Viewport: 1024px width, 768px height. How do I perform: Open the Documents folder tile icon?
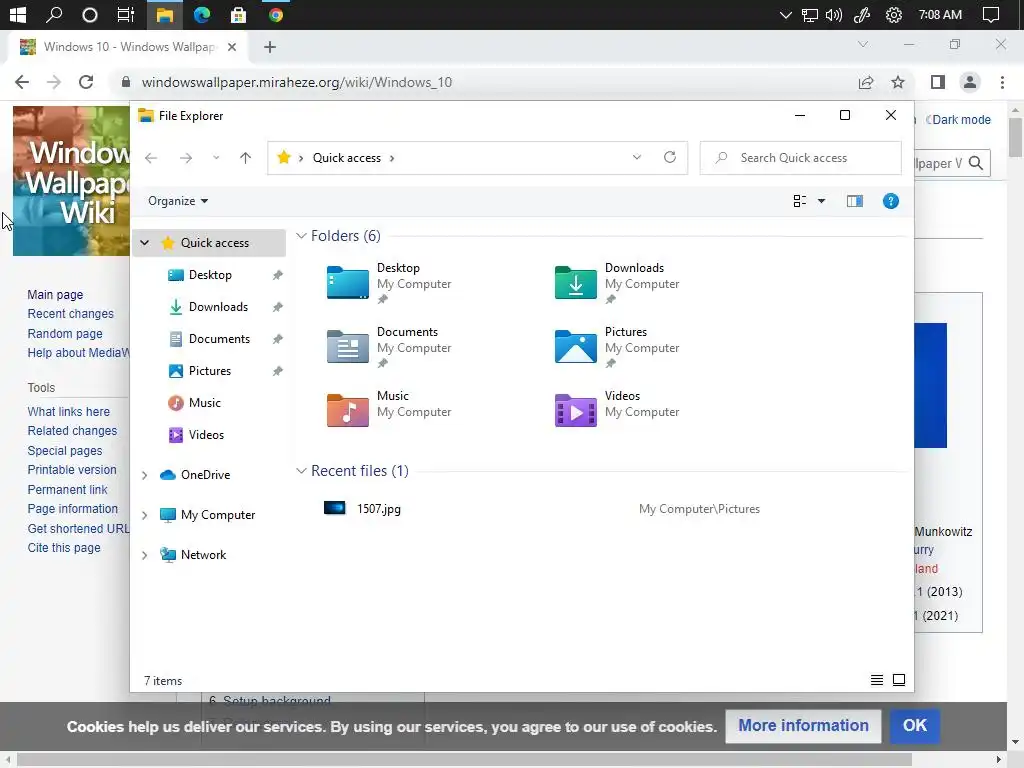tap(347, 346)
